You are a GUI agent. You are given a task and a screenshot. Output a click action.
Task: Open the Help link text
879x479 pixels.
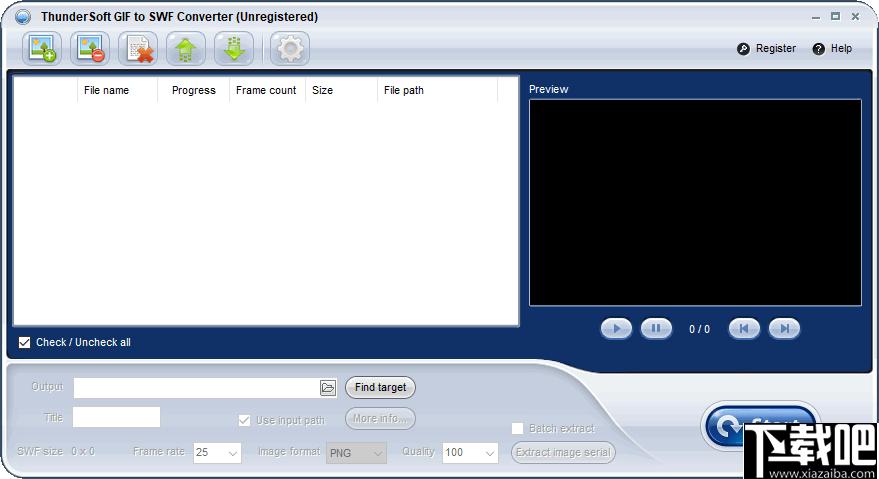coord(841,48)
